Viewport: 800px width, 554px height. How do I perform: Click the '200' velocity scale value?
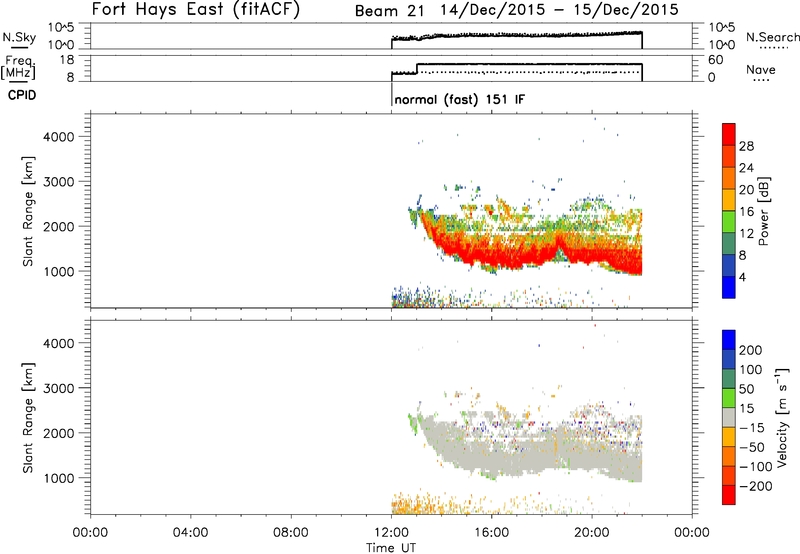(751, 350)
